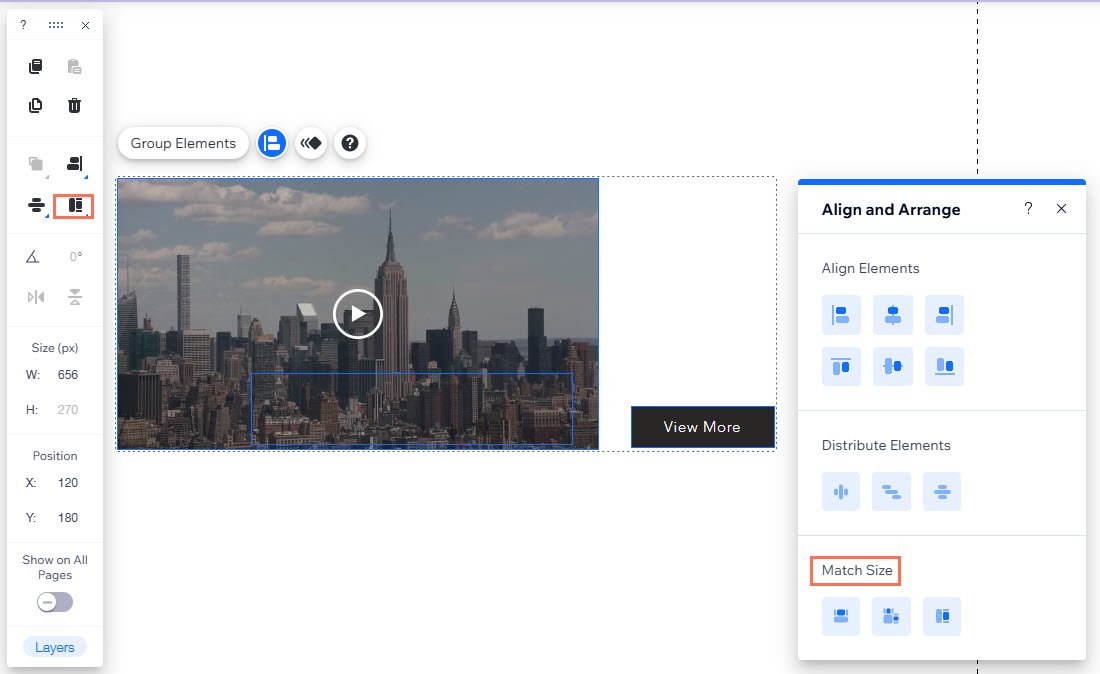The height and width of the screenshot is (674, 1100).
Task: Toggle the Show on All Pages switch
Action: pyautogui.click(x=54, y=601)
